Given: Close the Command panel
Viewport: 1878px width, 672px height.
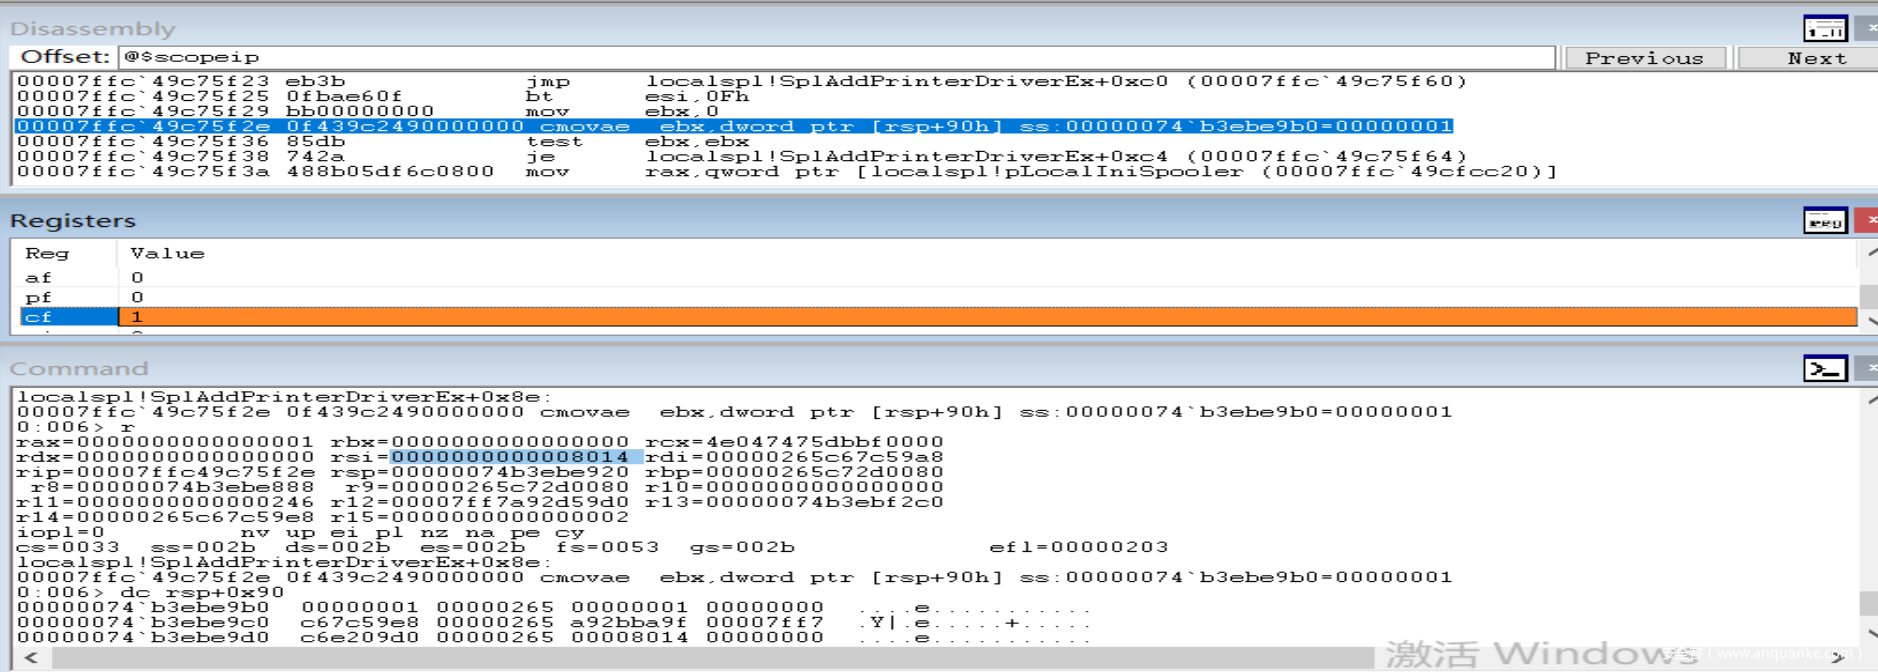Looking at the screenshot, I should (1867, 368).
